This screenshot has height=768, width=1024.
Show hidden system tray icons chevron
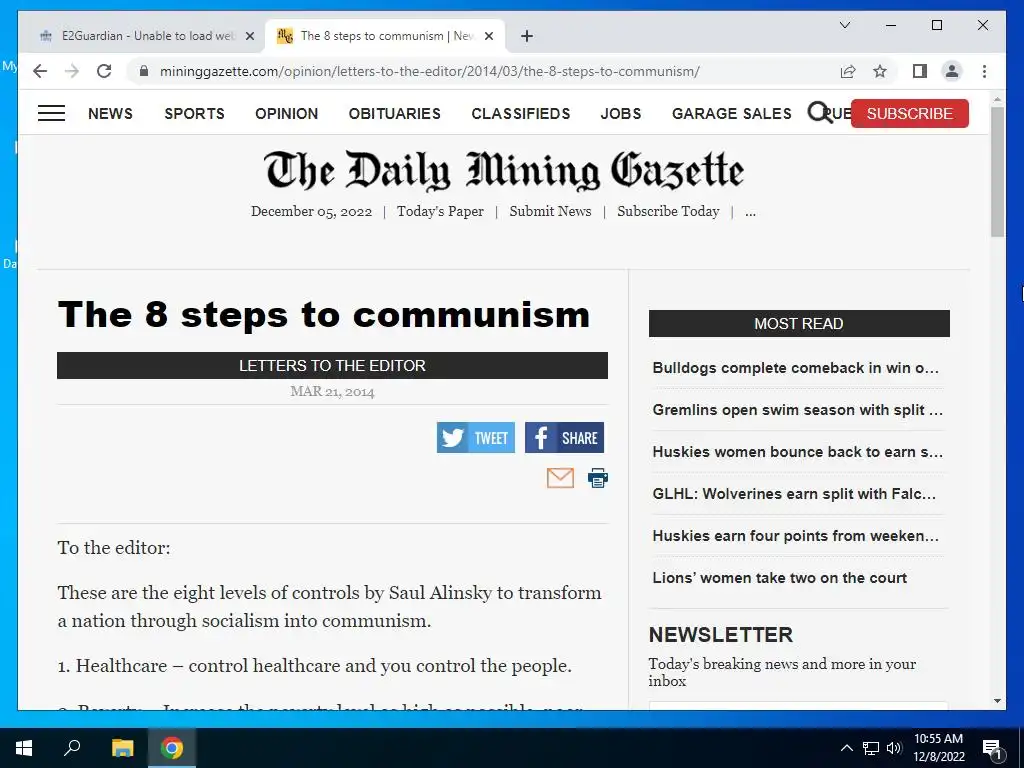(846, 748)
